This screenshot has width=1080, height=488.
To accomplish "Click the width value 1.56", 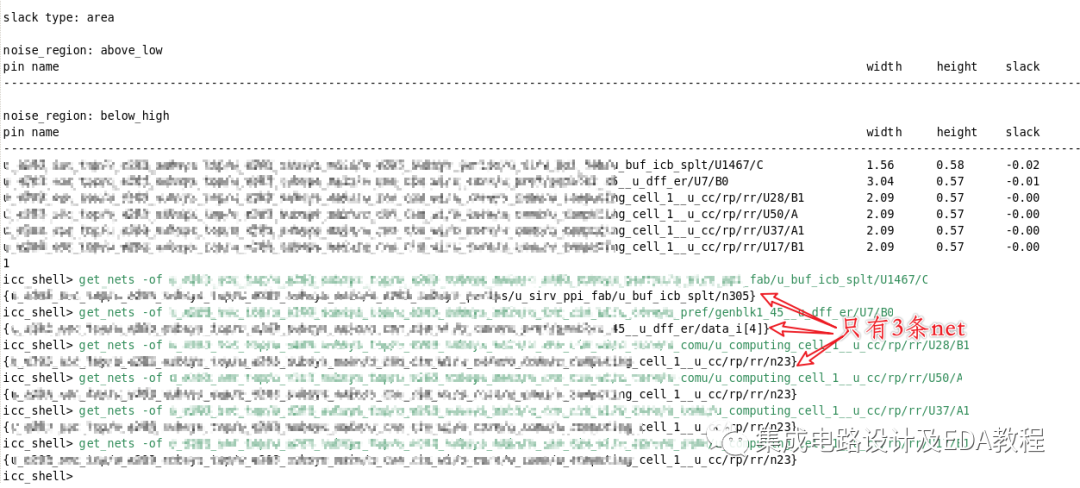I will point(880,165).
